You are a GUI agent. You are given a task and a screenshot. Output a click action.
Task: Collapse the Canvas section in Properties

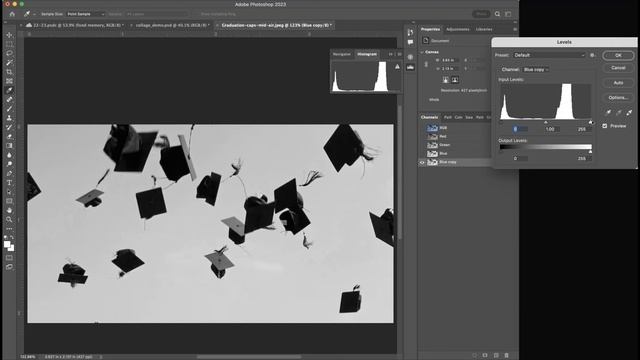pos(422,52)
